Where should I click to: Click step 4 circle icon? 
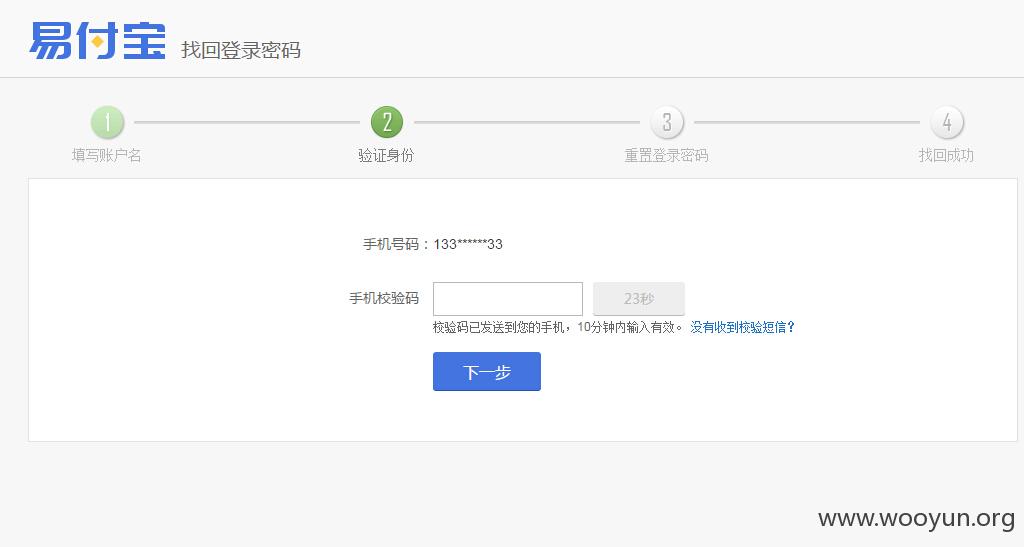coord(946,122)
